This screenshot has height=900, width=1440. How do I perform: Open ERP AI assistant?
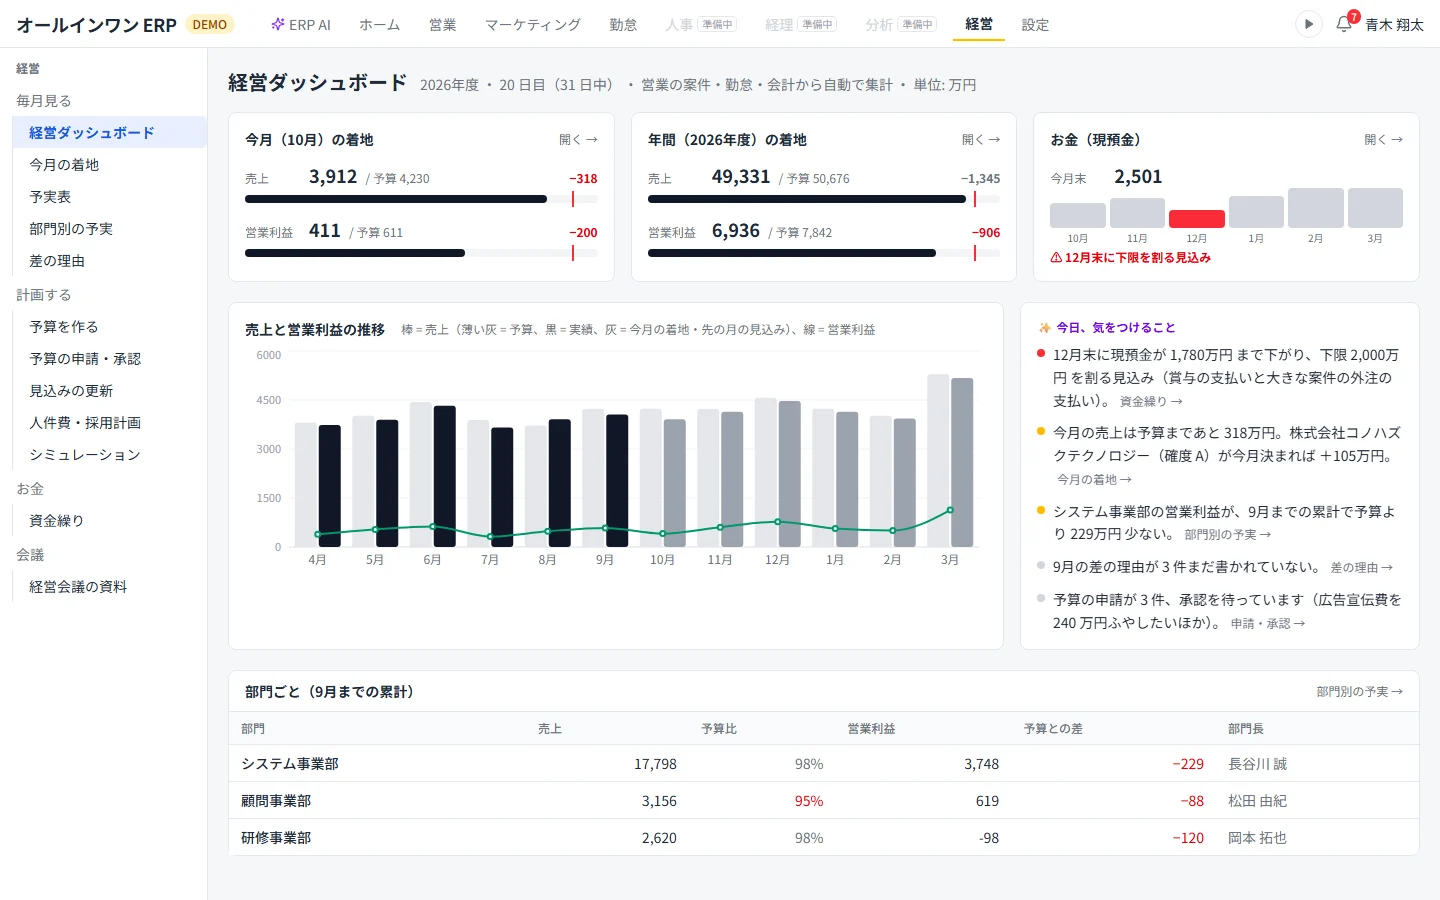(x=301, y=25)
